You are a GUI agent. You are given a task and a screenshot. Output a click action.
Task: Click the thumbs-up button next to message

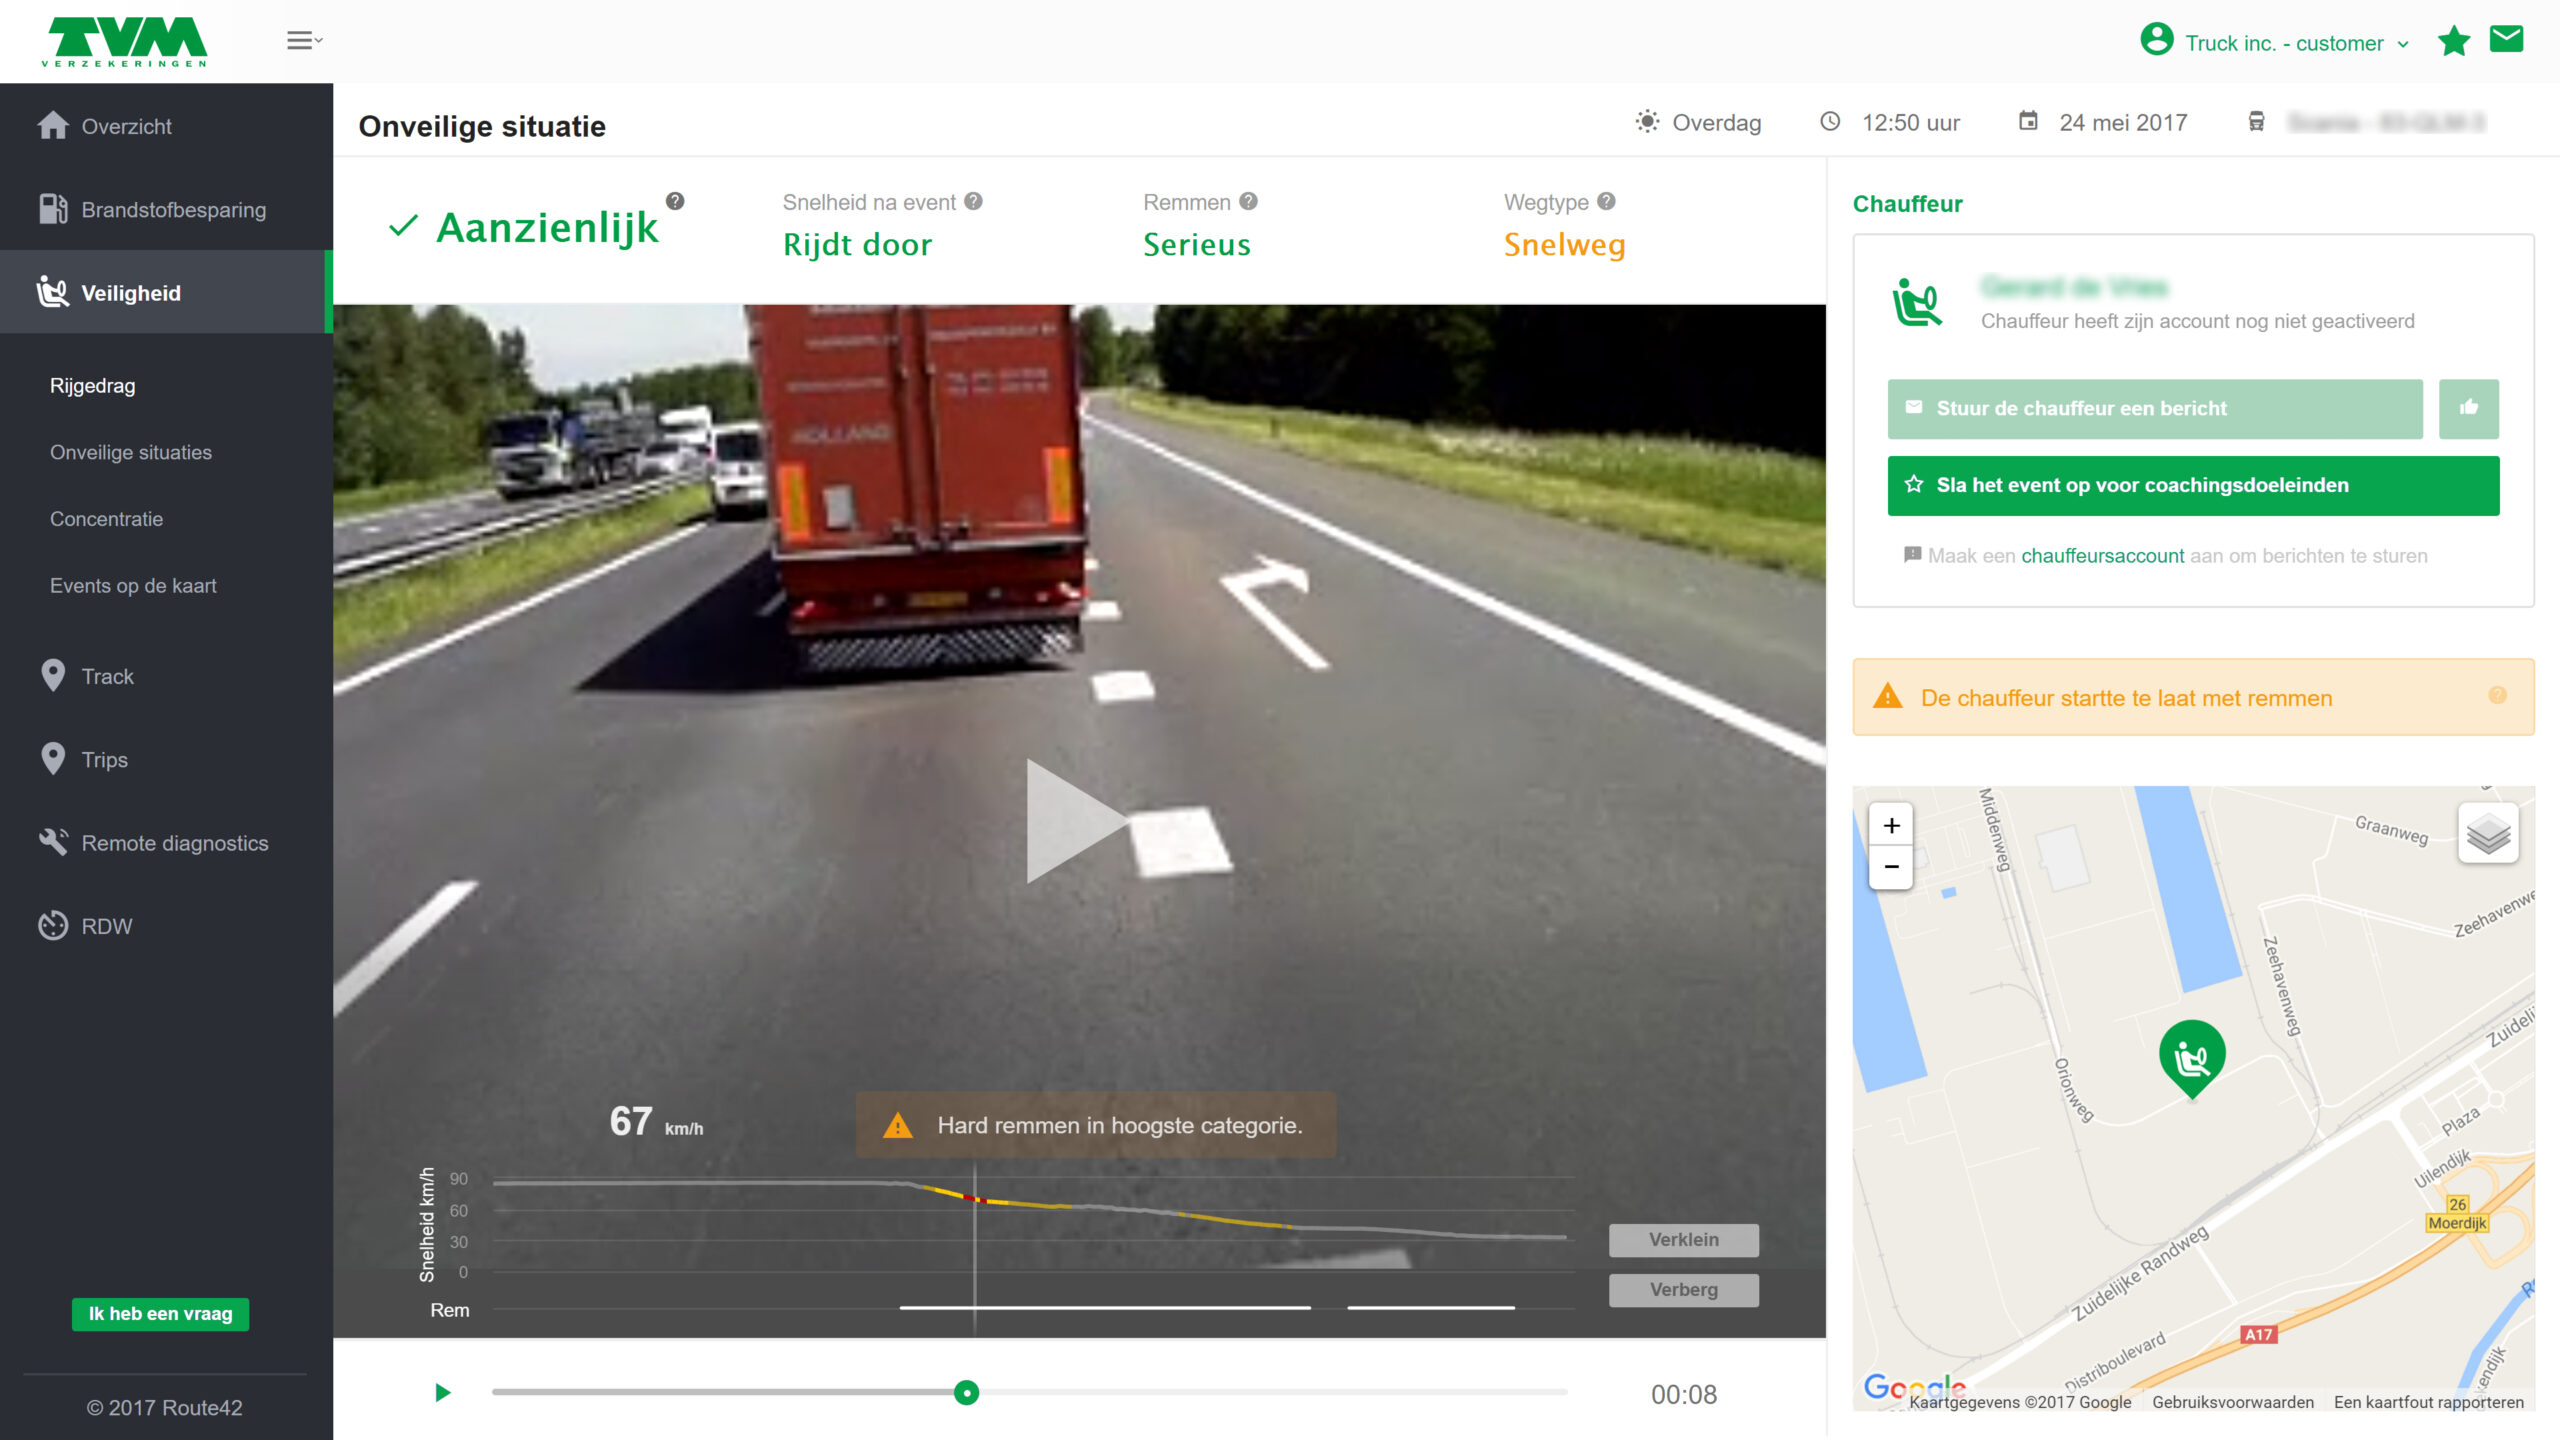click(x=2468, y=408)
